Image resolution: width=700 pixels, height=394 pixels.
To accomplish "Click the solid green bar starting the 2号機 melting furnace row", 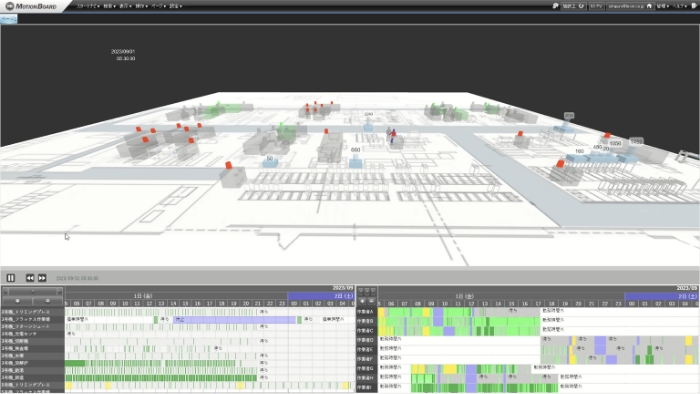I will pos(75,363).
